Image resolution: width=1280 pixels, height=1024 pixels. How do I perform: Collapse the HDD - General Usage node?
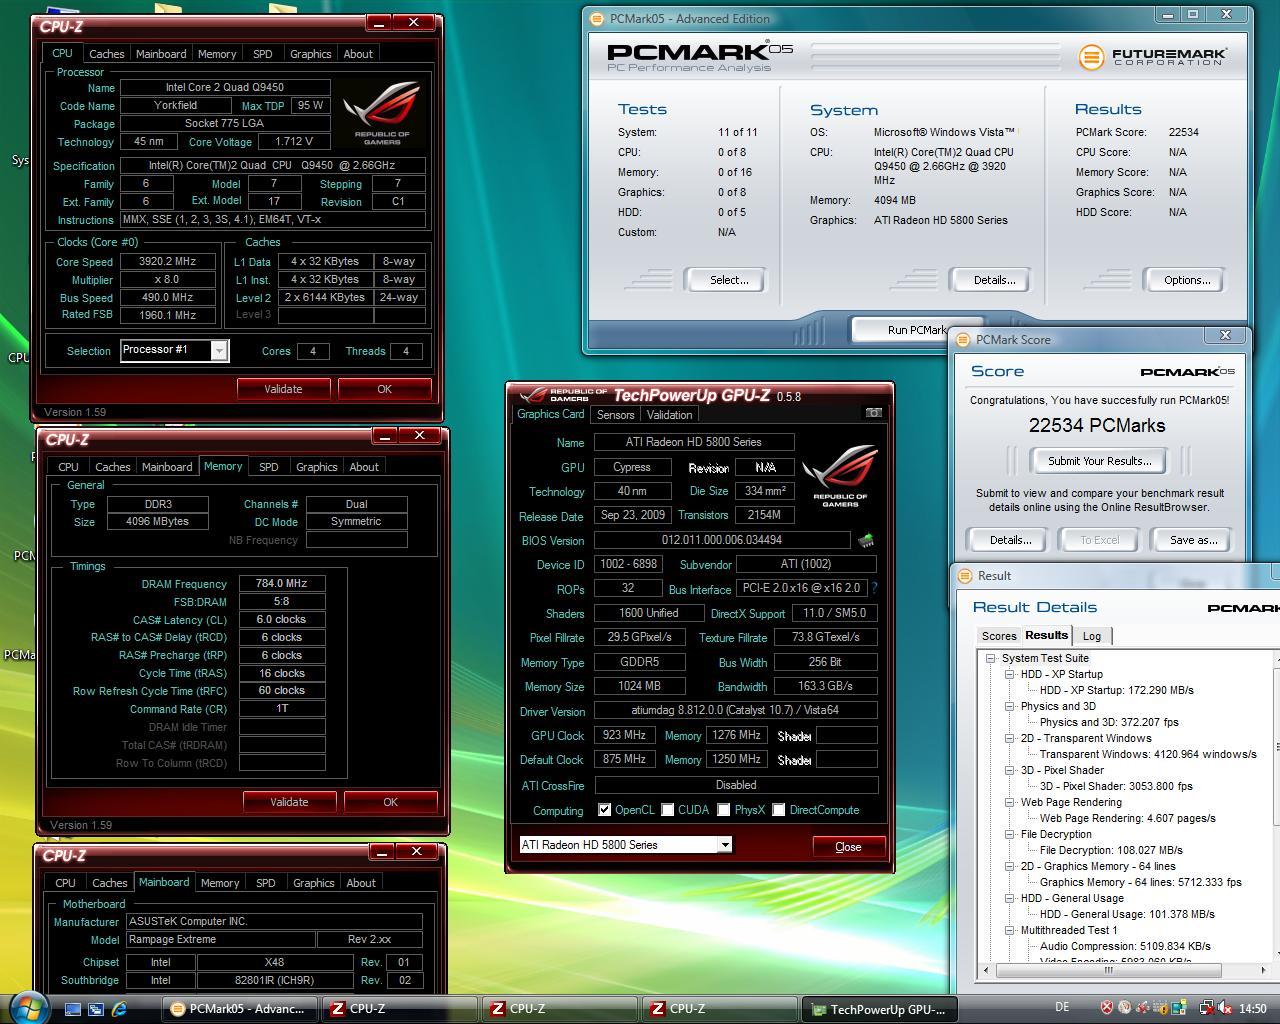click(1009, 898)
